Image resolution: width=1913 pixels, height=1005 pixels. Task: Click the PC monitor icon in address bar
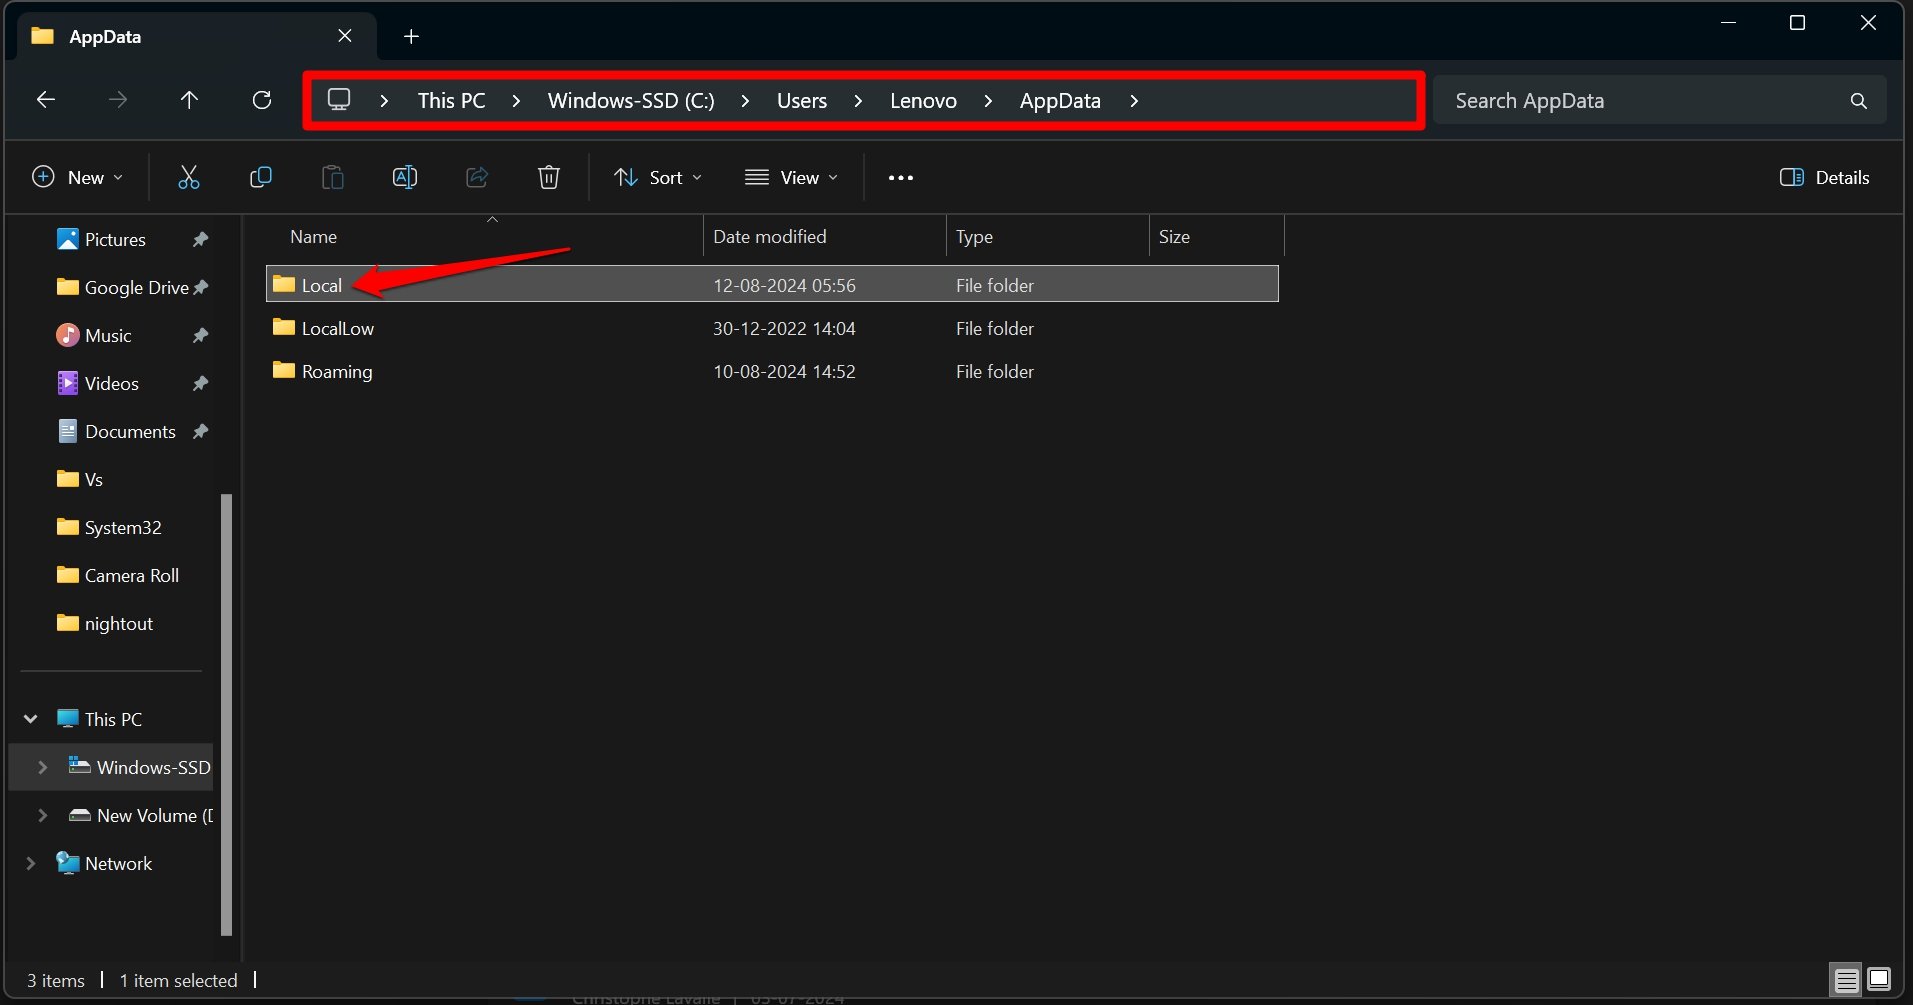point(339,100)
